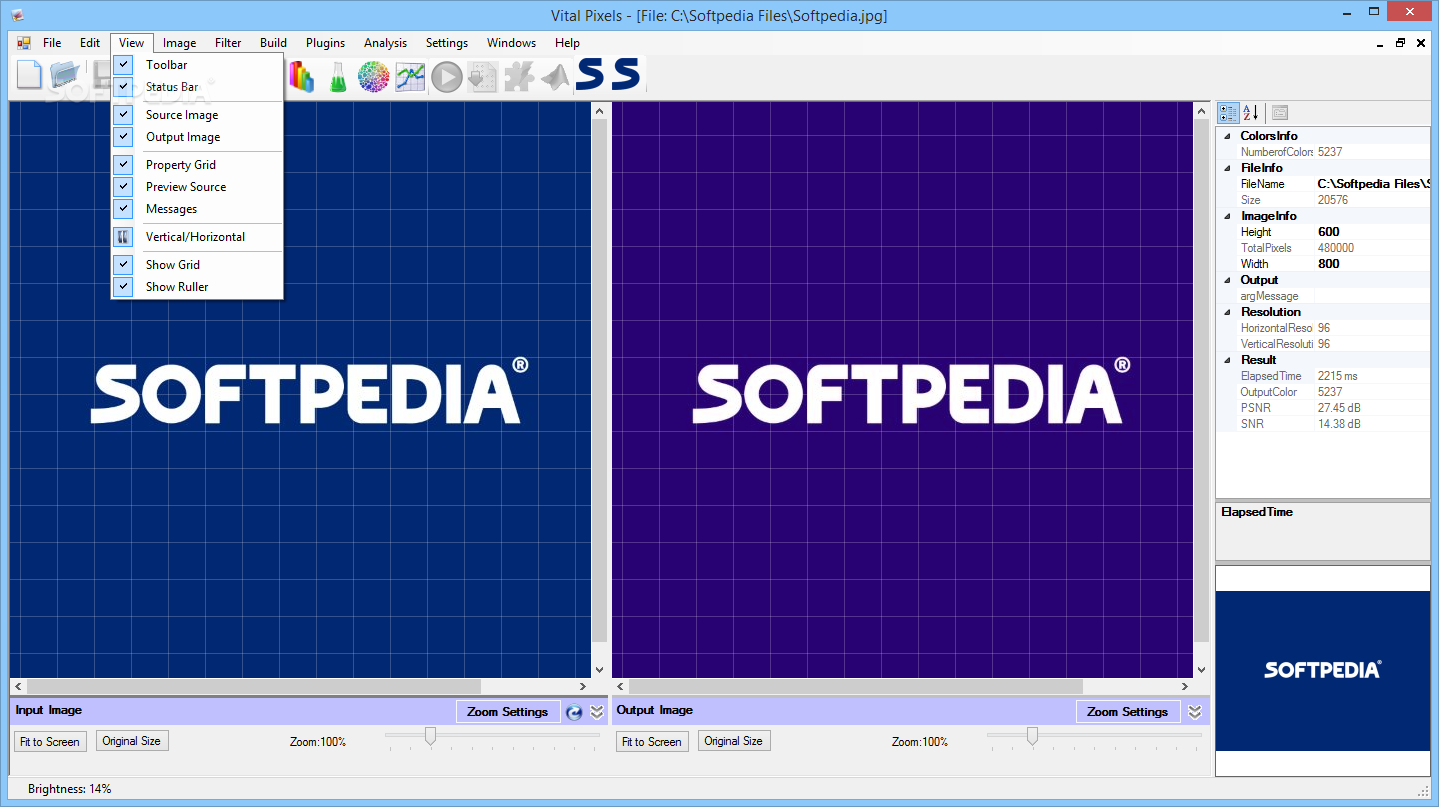Click the line graph analysis icon

tap(410, 77)
